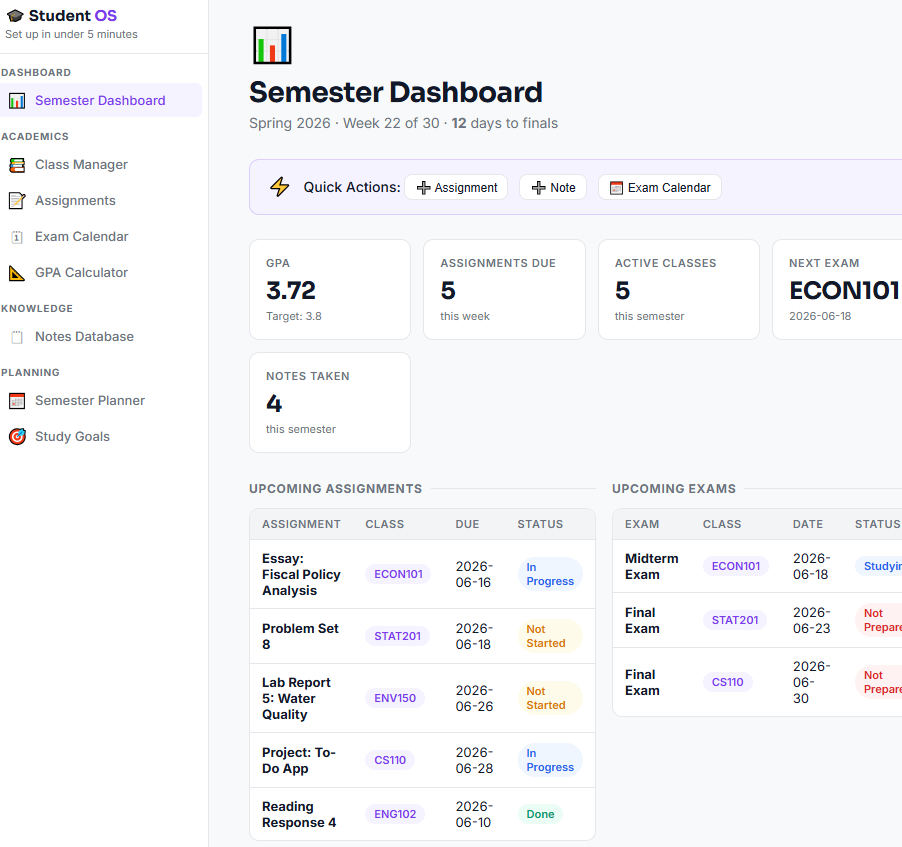Click the ENG102 class tag
902x847 pixels.
pyautogui.click(x=395, y=815)
